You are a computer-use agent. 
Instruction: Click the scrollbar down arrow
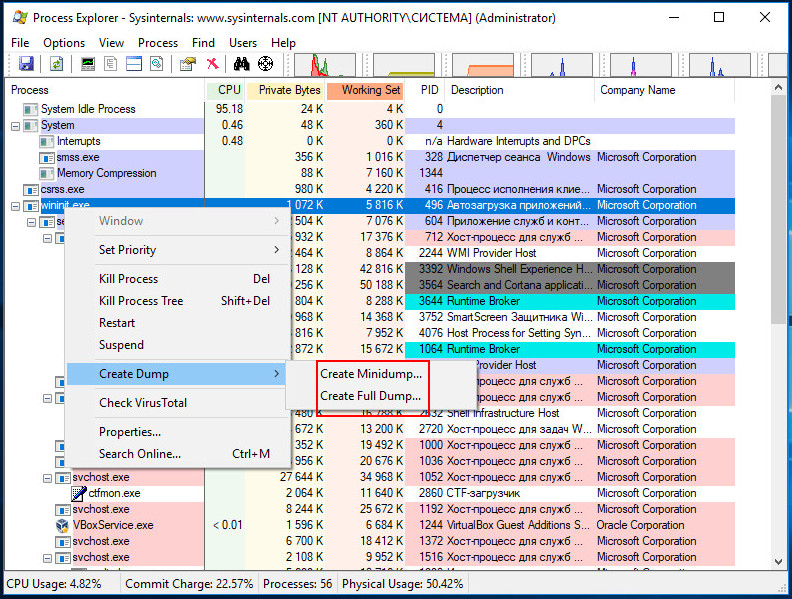(778, 562)
